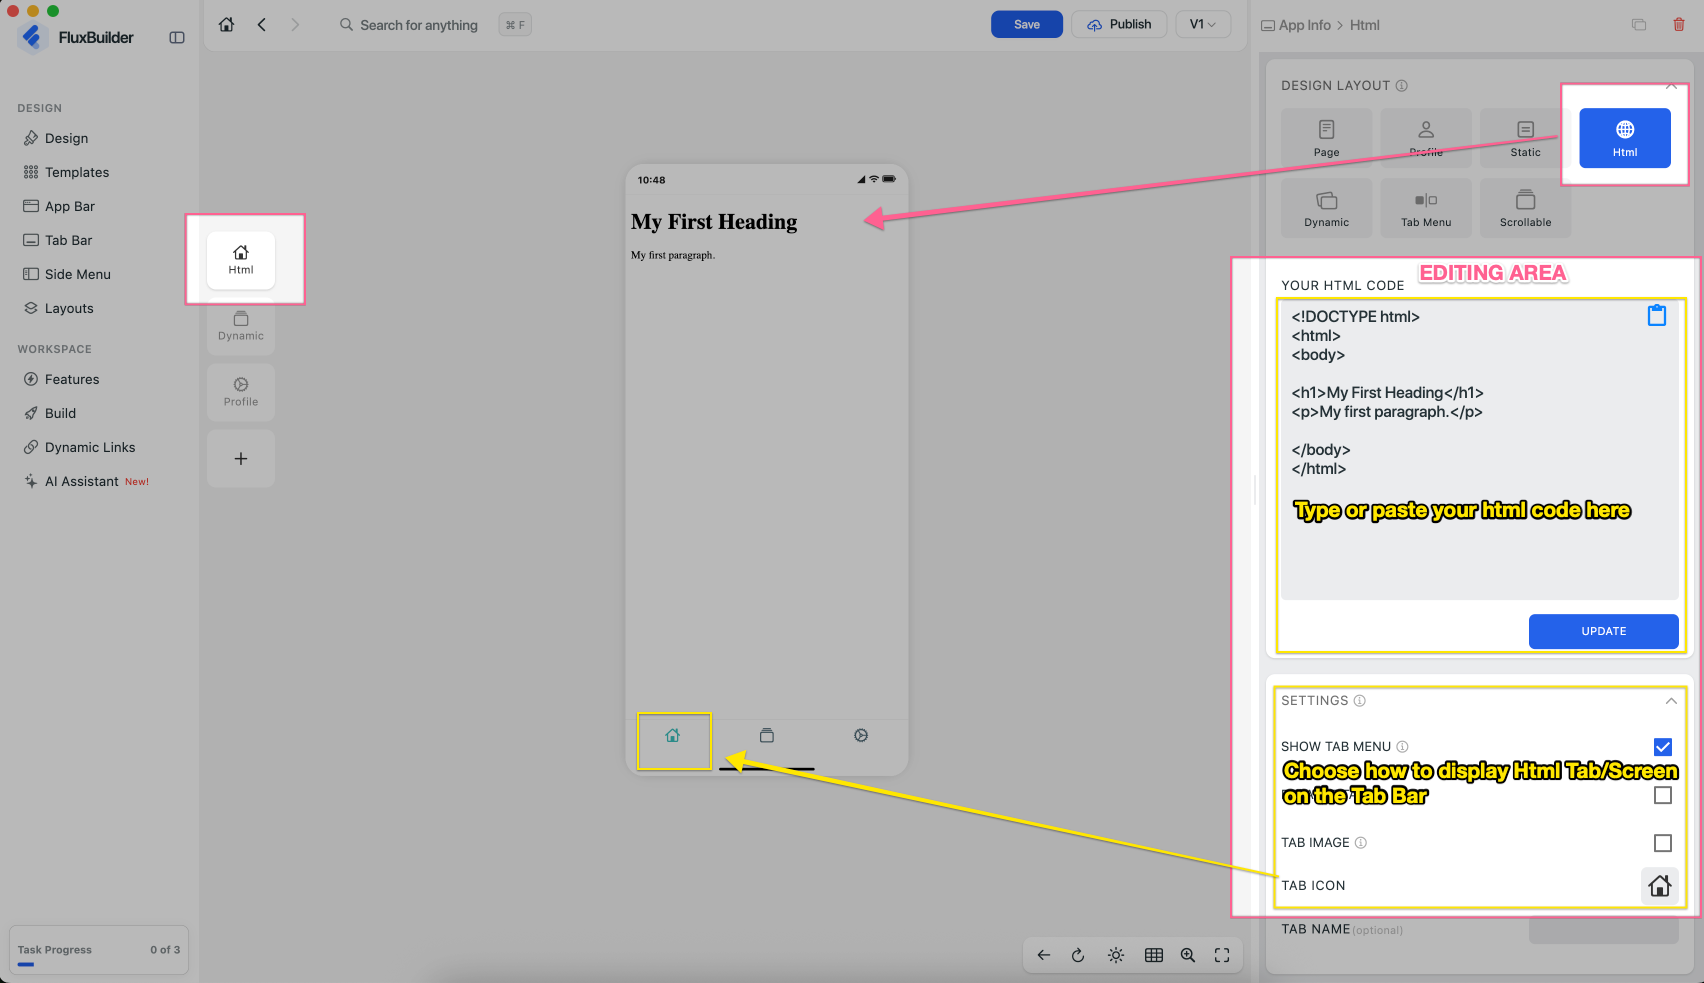Click back arrow in bottom toolbar
This screenshot has height=983, width=1704.
(1044, 955)
